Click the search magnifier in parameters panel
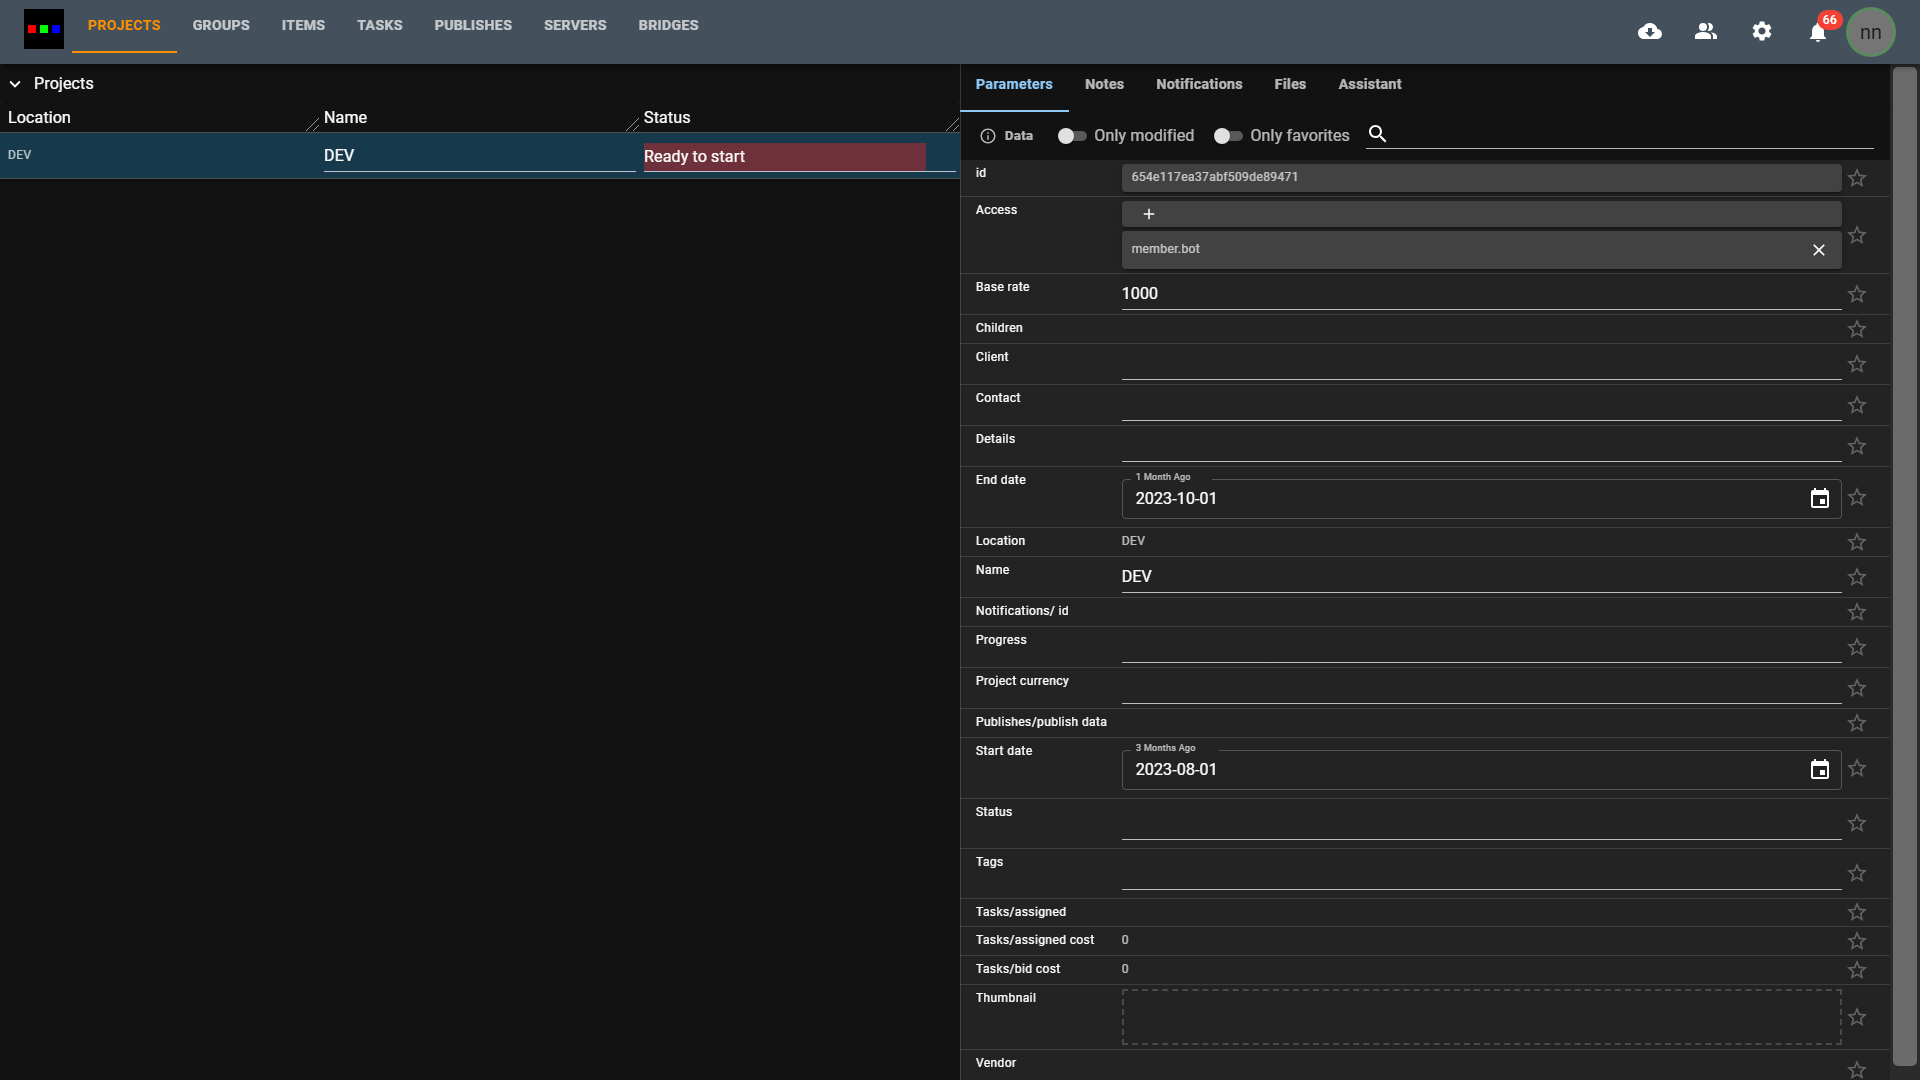This screenshot has height=1080, width=1920. 1377,134
